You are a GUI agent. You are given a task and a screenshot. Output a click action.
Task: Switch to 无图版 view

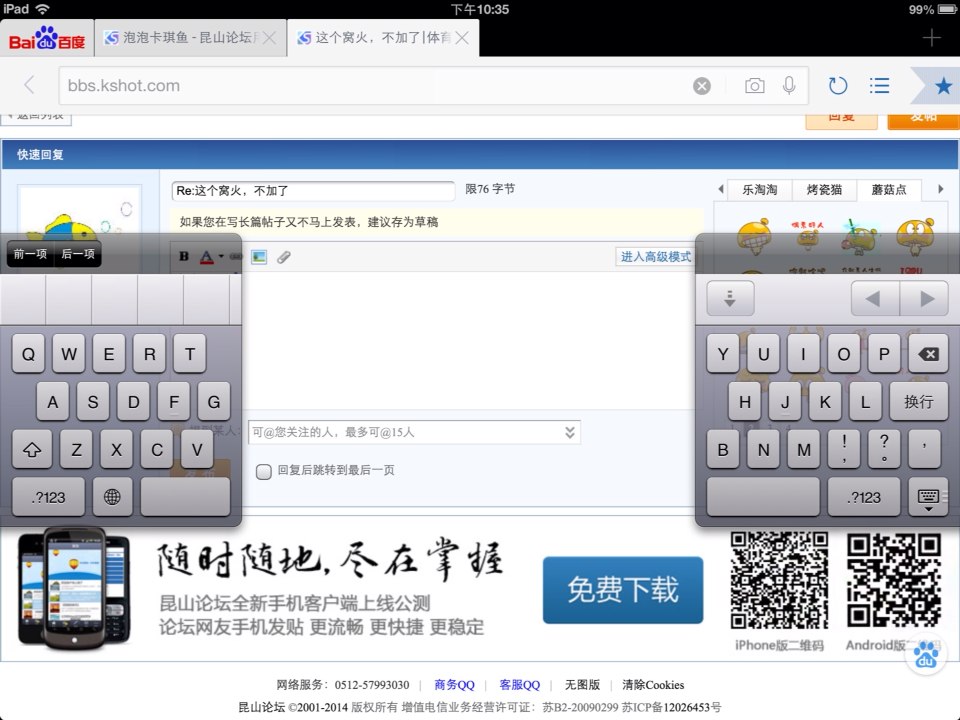(582, 685)
